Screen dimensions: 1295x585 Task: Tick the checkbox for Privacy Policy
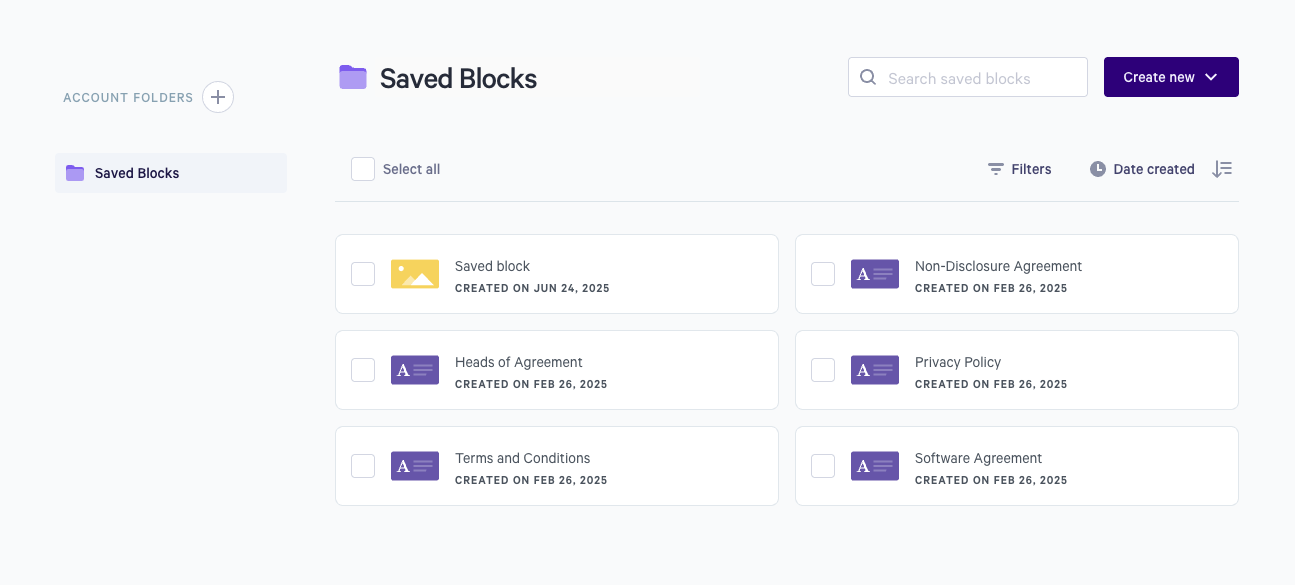click(823, 370)
